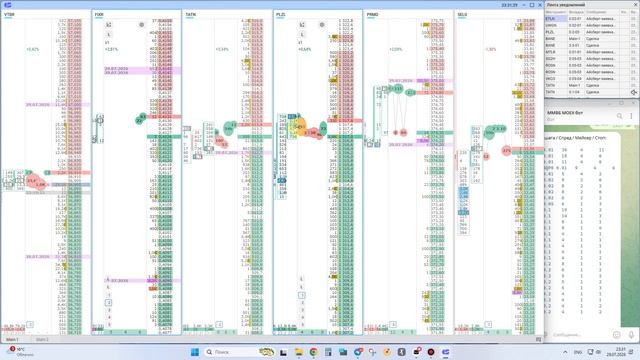Image resolution: width=640 pixels, height=360 pixels.
Task: Select TATN panel ticker header
Action: (x=190, y=14)
